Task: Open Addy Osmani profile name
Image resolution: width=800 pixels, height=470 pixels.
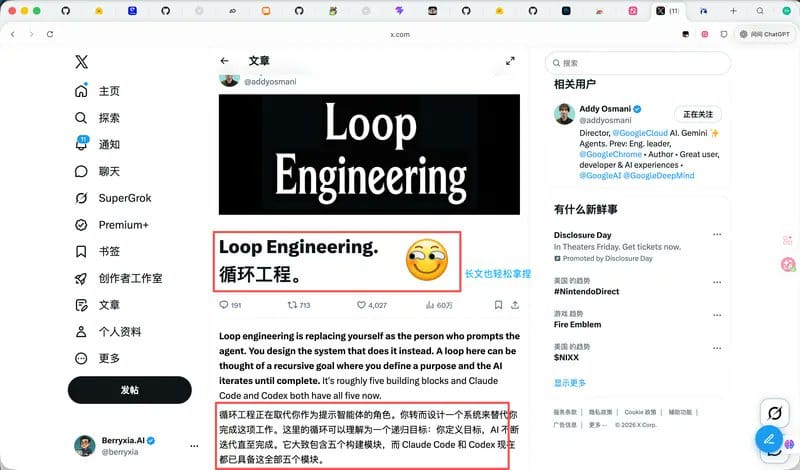Action: point(605,109)
